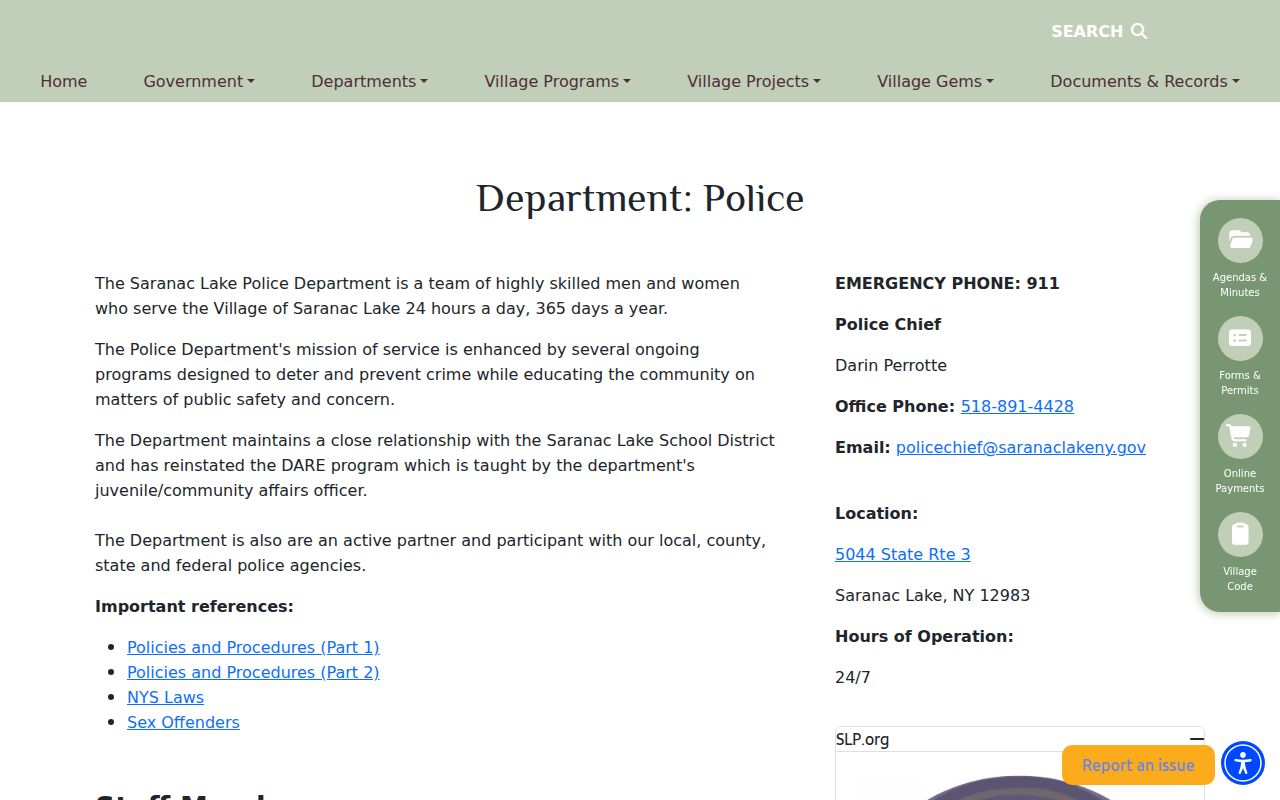Click the 'Saranac Lake, NY 12983' text
Screen dimensions: 1280x800
pos(932,595)
